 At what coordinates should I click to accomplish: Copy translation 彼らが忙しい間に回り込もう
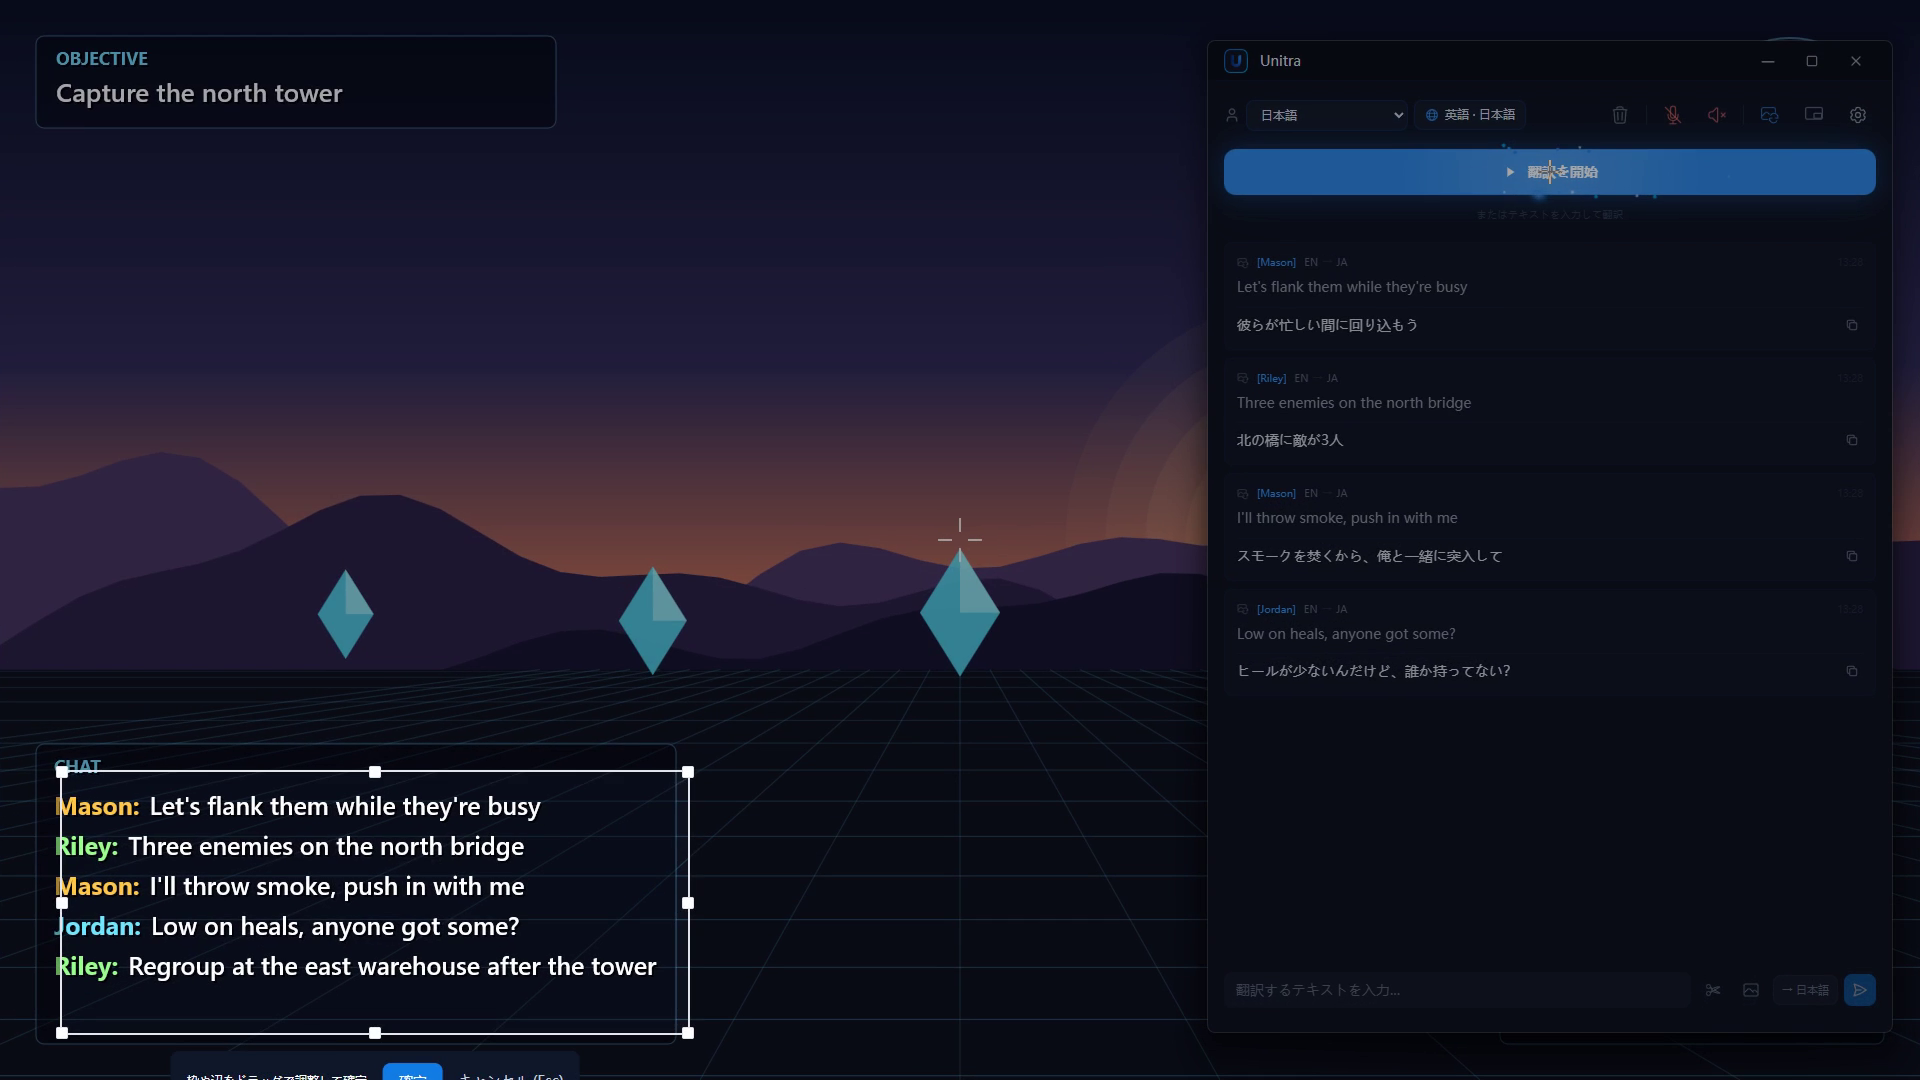pyautogui.click(x=1852, y=325)
